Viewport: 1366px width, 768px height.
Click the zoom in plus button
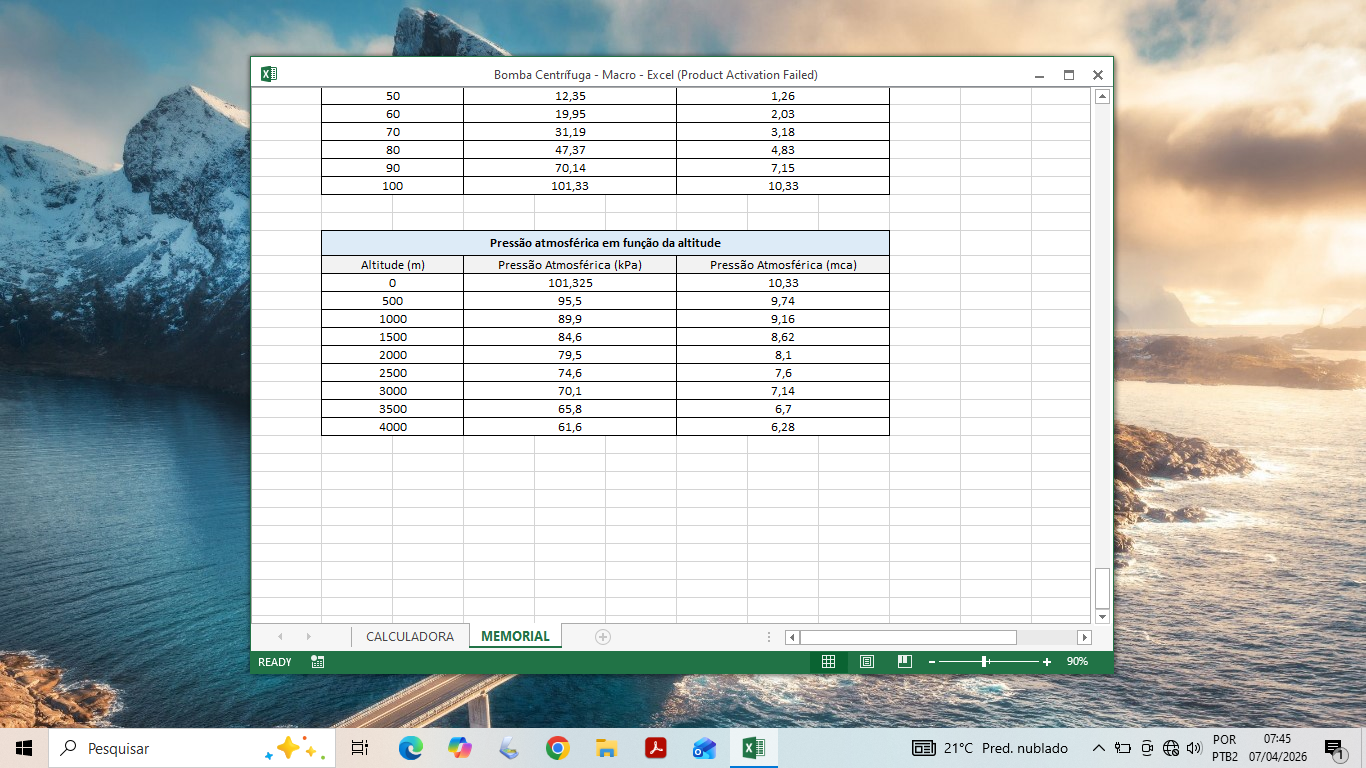(x=1047, y=662)
